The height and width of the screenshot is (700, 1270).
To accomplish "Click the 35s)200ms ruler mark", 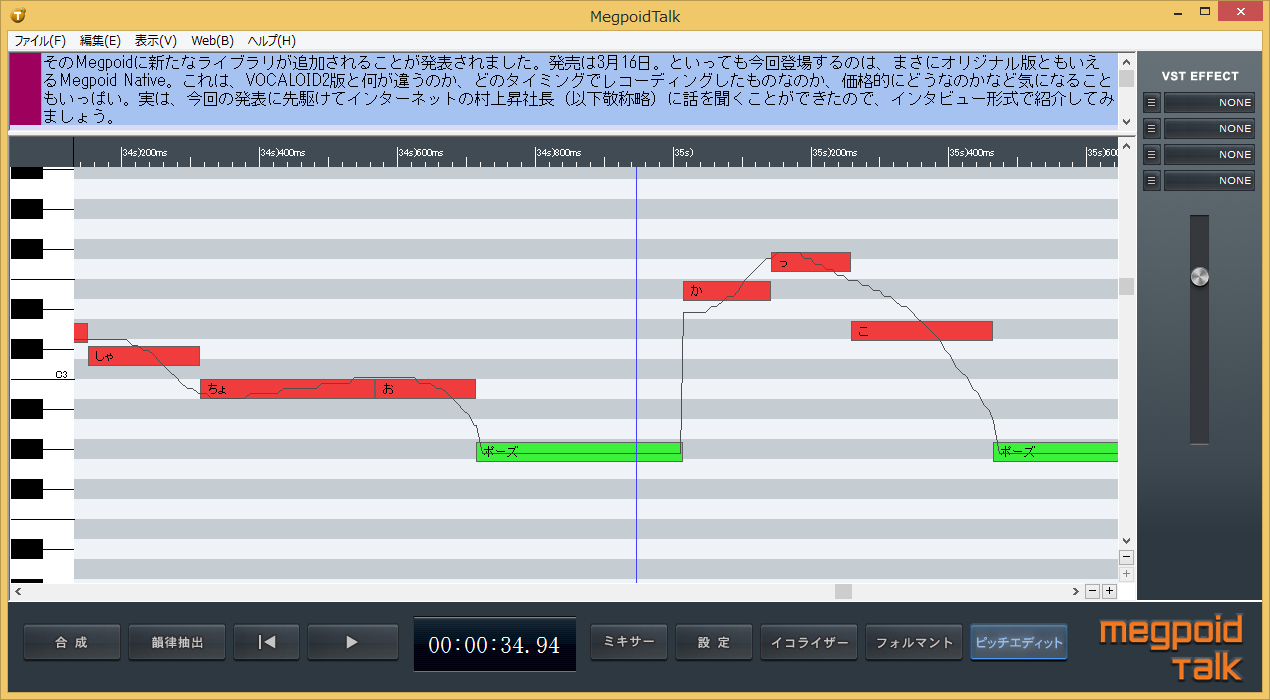I will click(834, 153).
